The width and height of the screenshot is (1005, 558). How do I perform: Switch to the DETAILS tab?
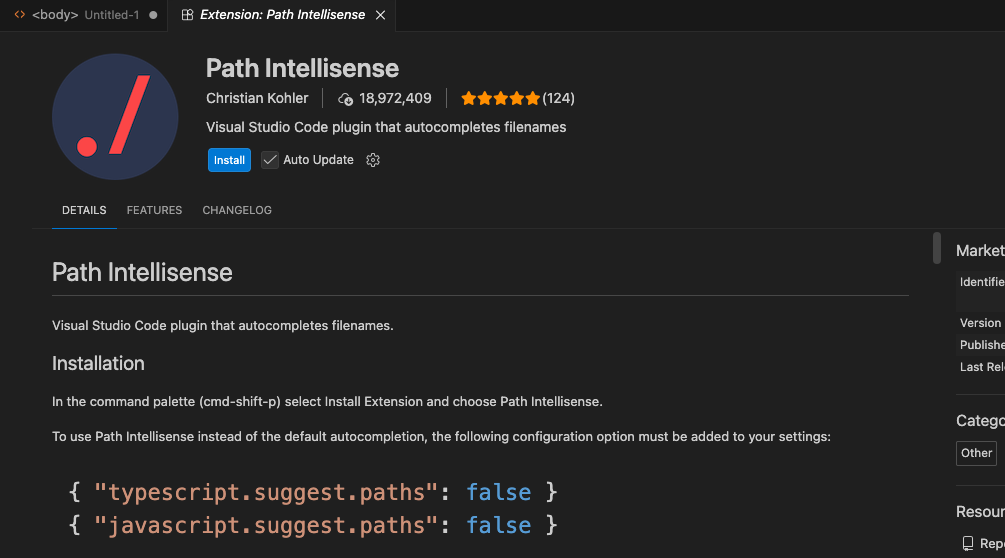point(84,210)
